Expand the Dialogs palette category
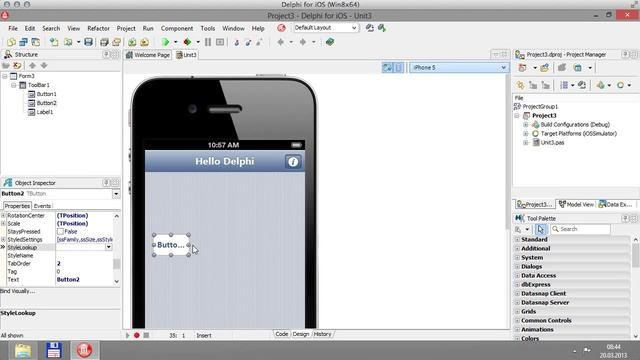Image resolution: width=640 pixels, height=360 pixels. pos(517,267)
